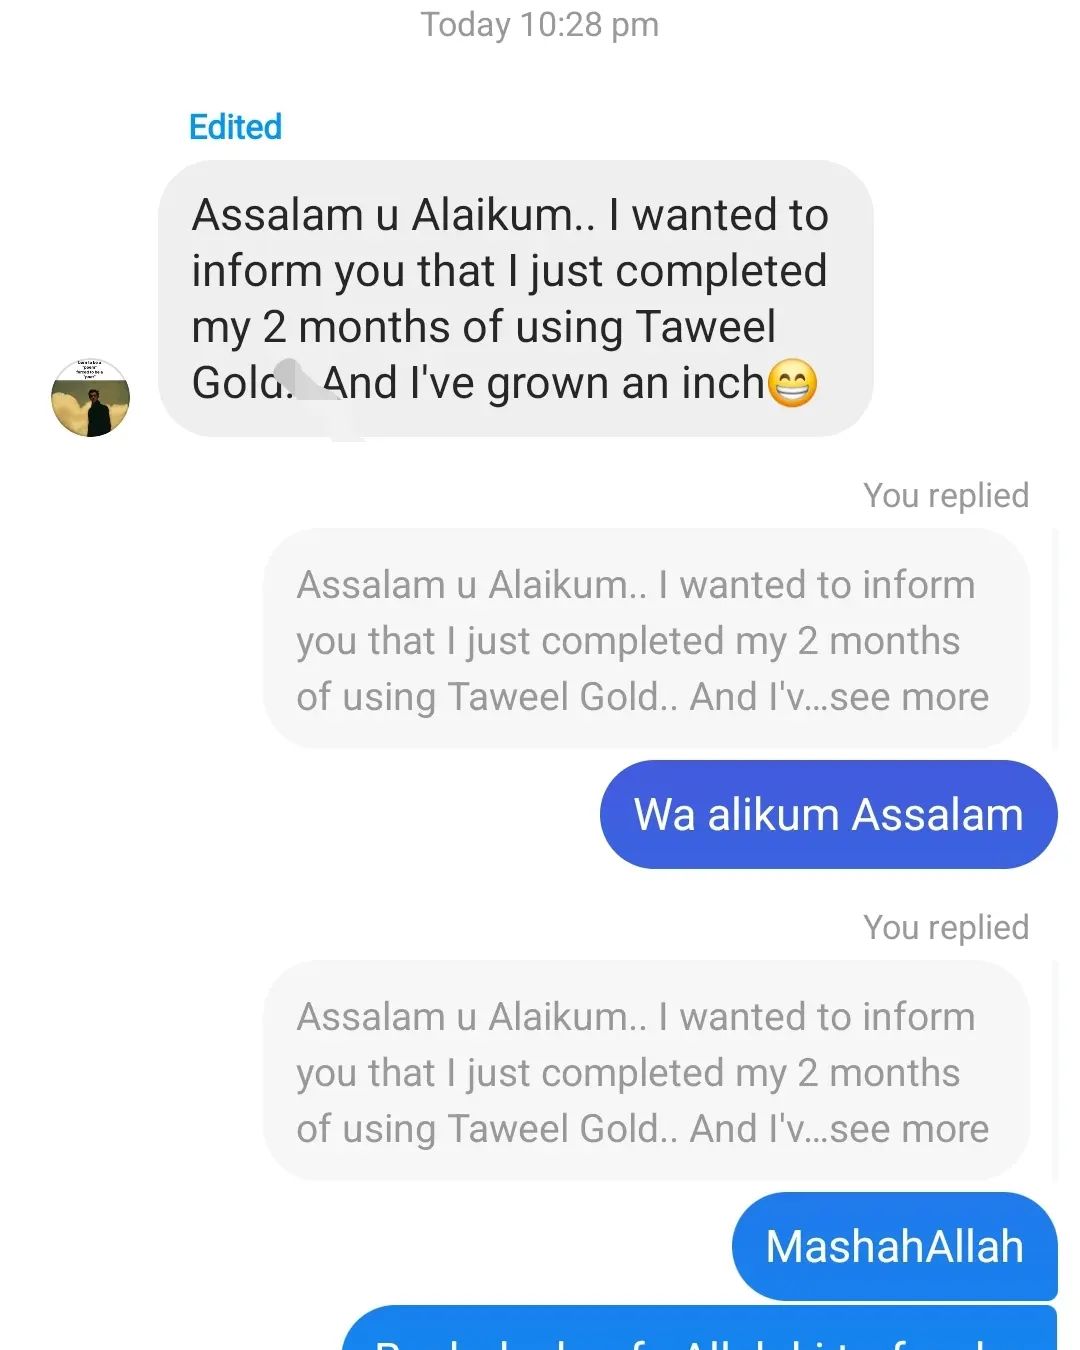
Task: Click the reply bar beside first quoted message
Action: 1055,640
